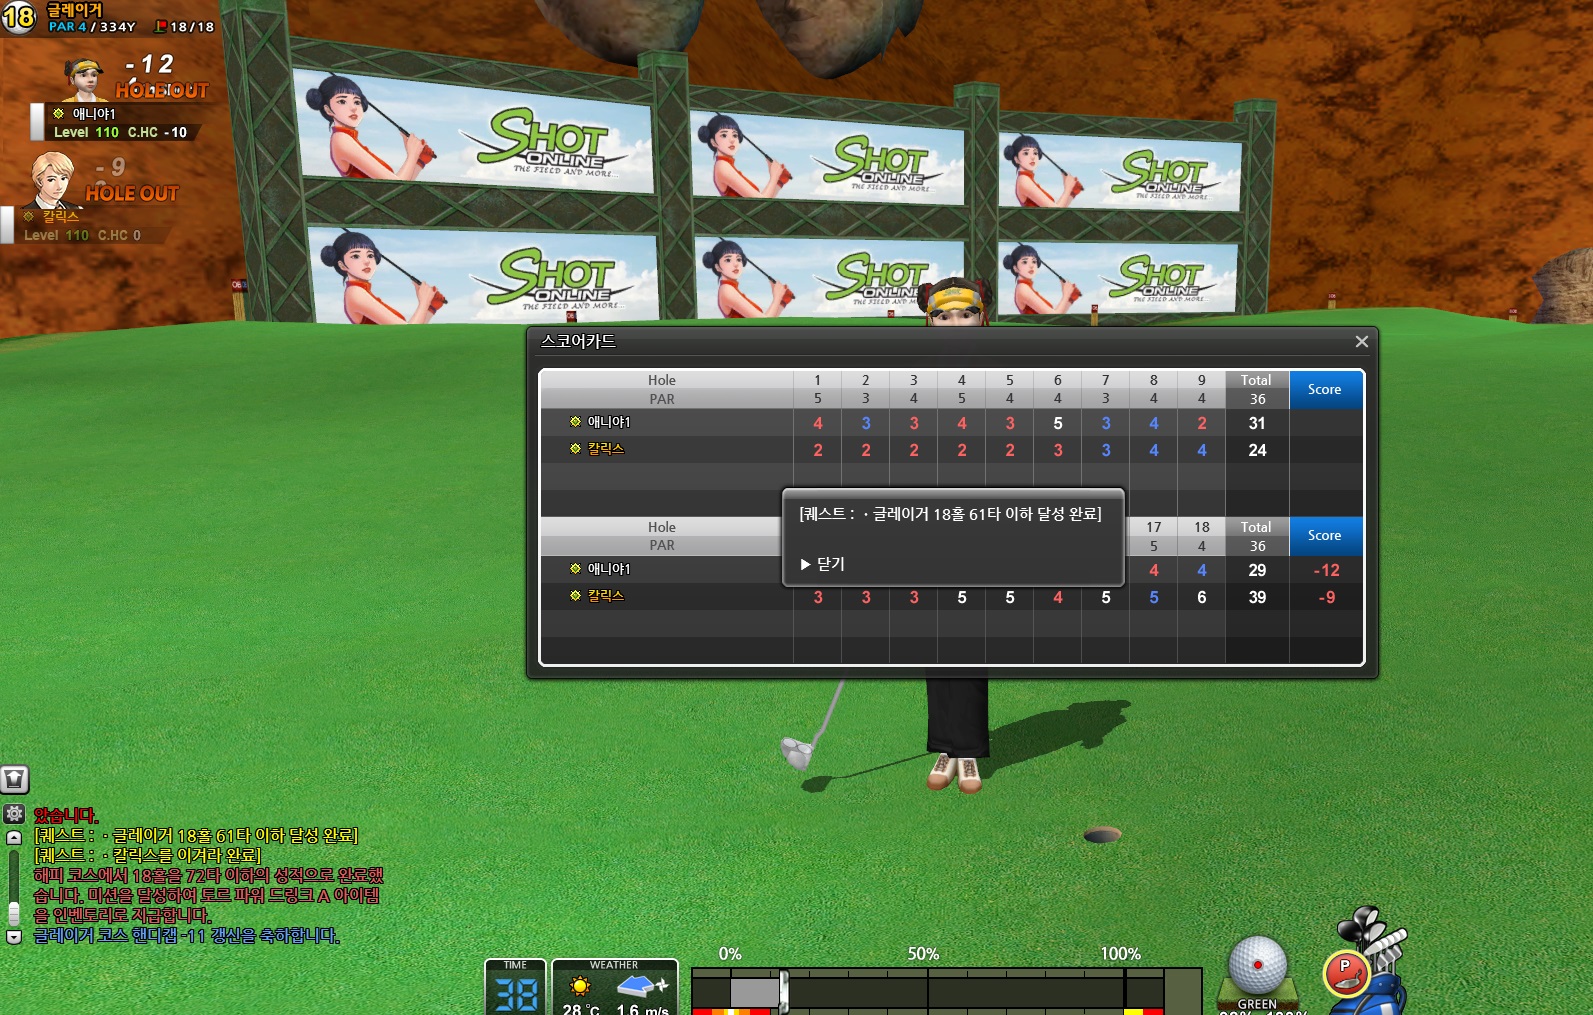Click the 글레이거 course name label
The image size is (1593, 1015).
[75, 9]
